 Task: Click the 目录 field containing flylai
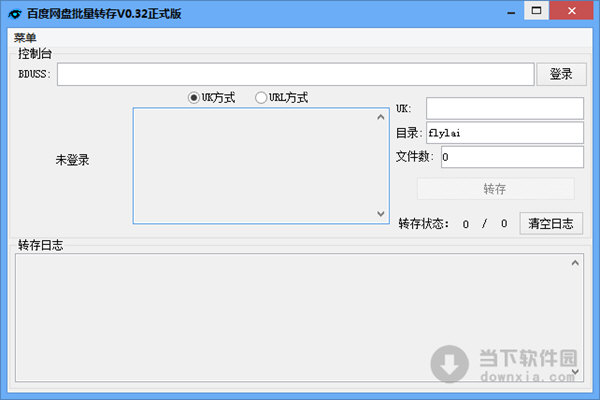(x=505, y=133)
